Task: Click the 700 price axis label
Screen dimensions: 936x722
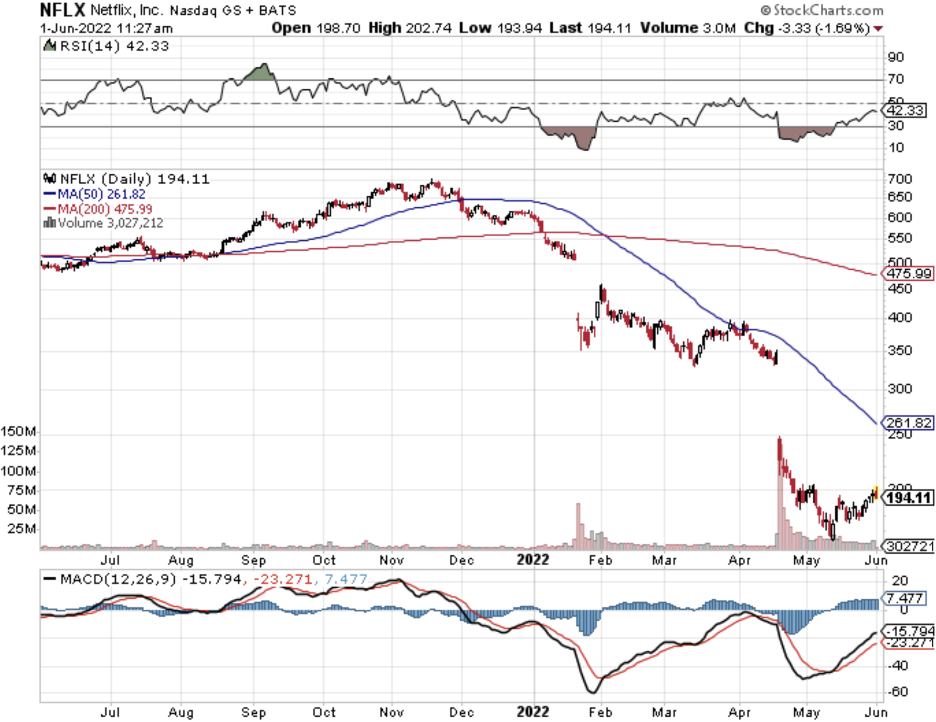Action: pos(900,179)
